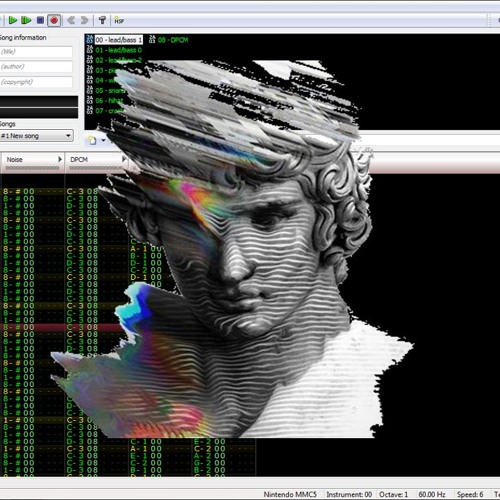Select instrument '06 - hihat'
Screen dimensions: 500x500
pos(109,101)
